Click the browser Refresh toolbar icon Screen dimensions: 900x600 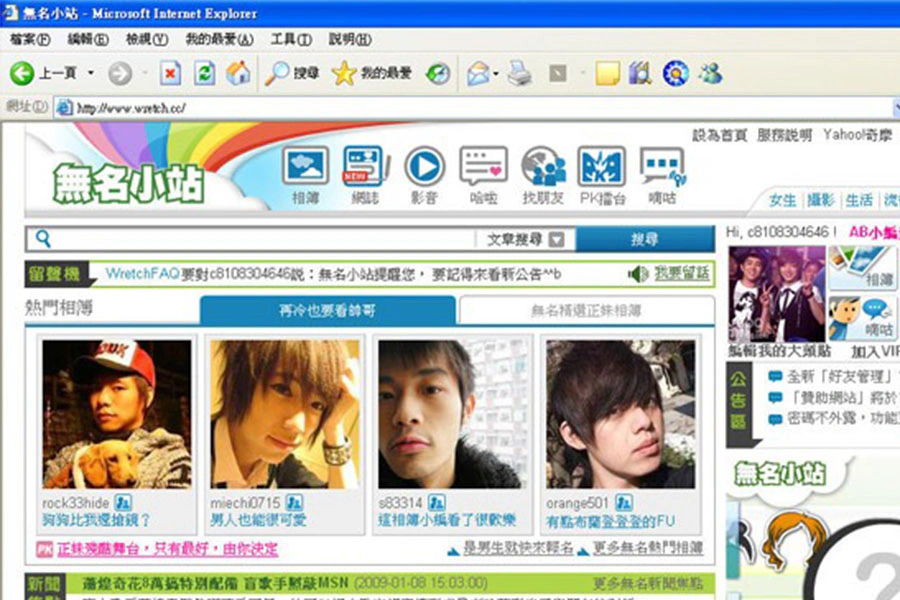click(204, 73)
